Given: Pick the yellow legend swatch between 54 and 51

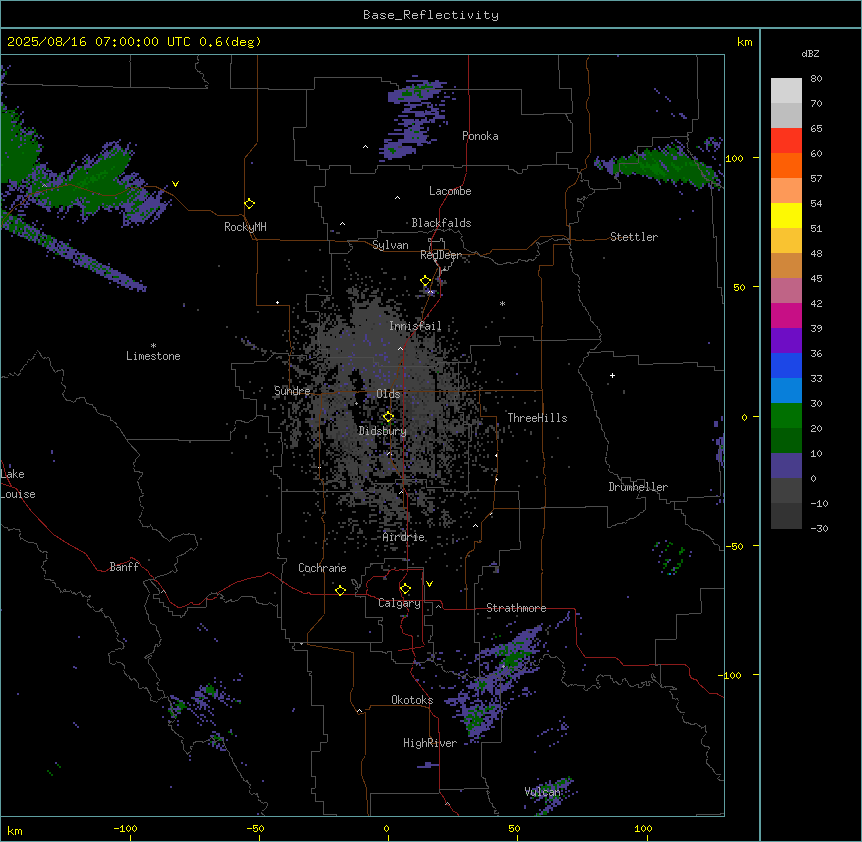Looking at the screenshot, I should point(786,215).
